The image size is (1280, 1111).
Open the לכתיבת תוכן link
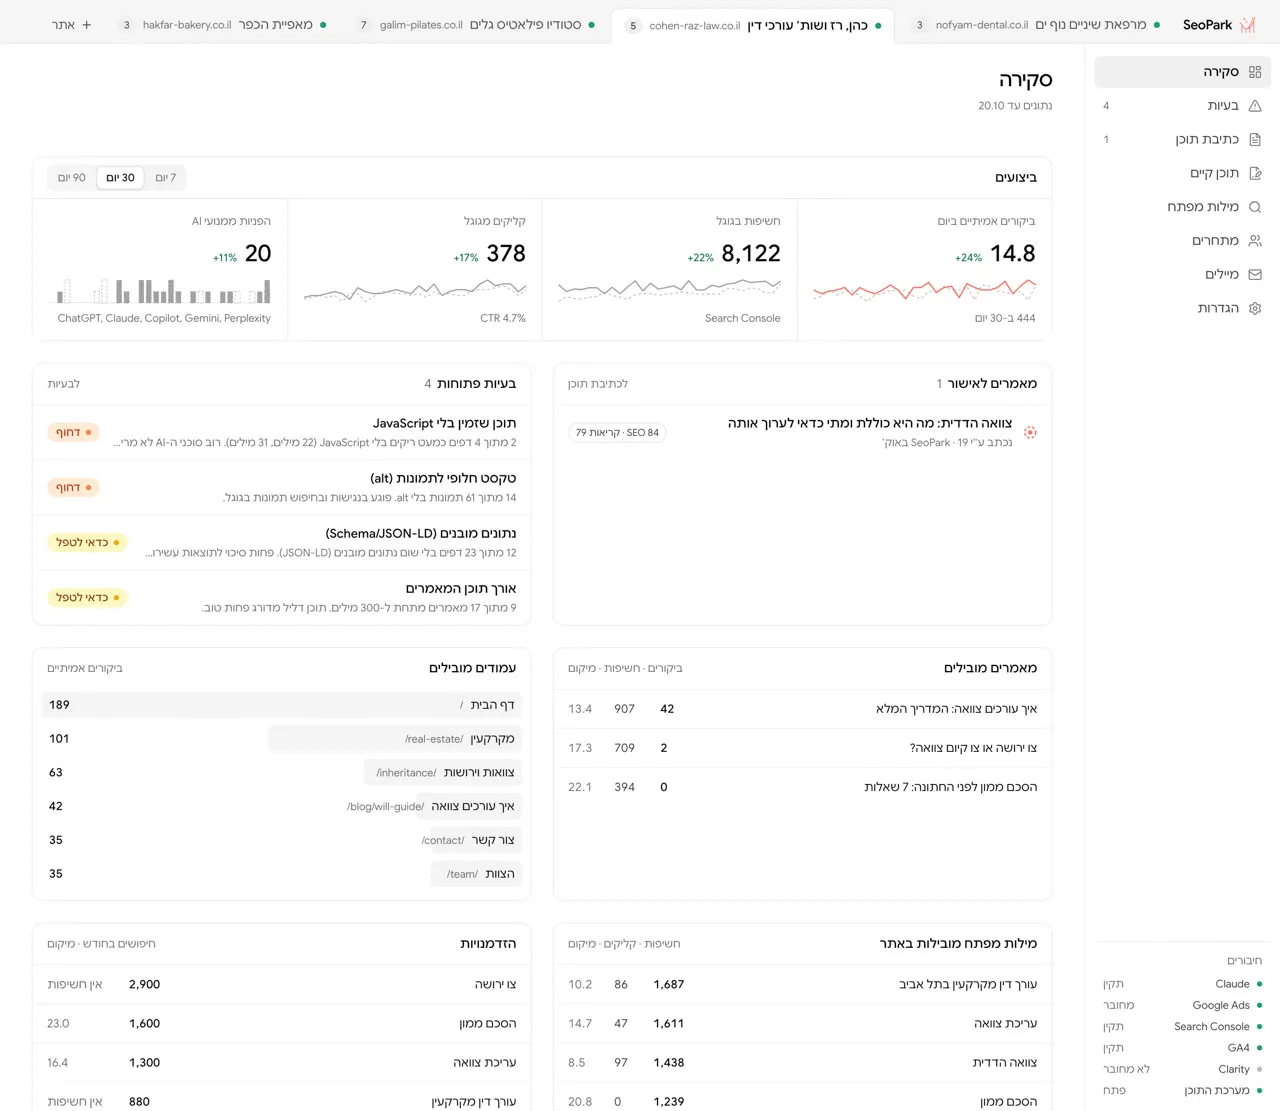pyautogui.click(x=598, y=384)
